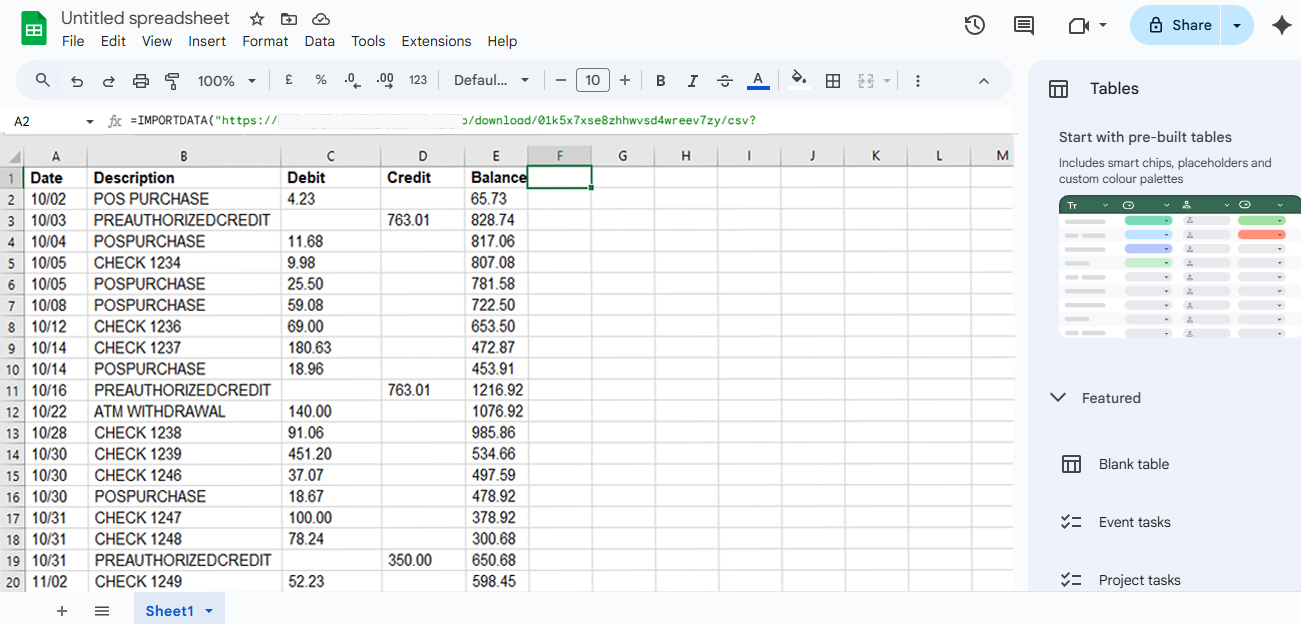Image resolution: width=1301 pixels, height=624 pixels.
Task: Click the search menus magnifier icon
Action: click(43, 80)
